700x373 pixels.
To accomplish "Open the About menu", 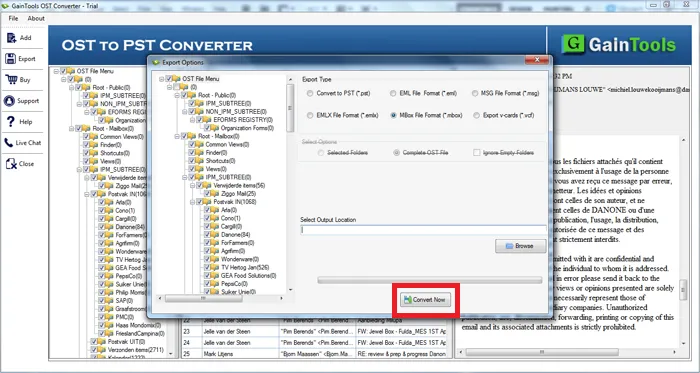I will point(36,18).
